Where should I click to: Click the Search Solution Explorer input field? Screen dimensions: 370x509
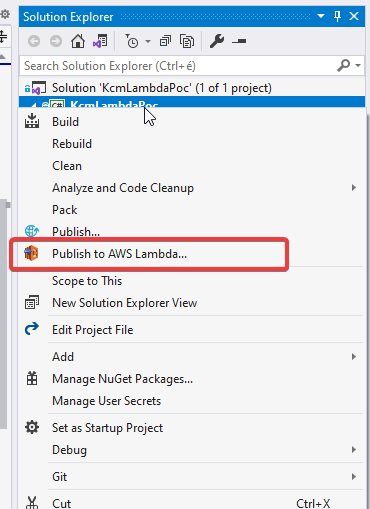[x=178, y=66]
